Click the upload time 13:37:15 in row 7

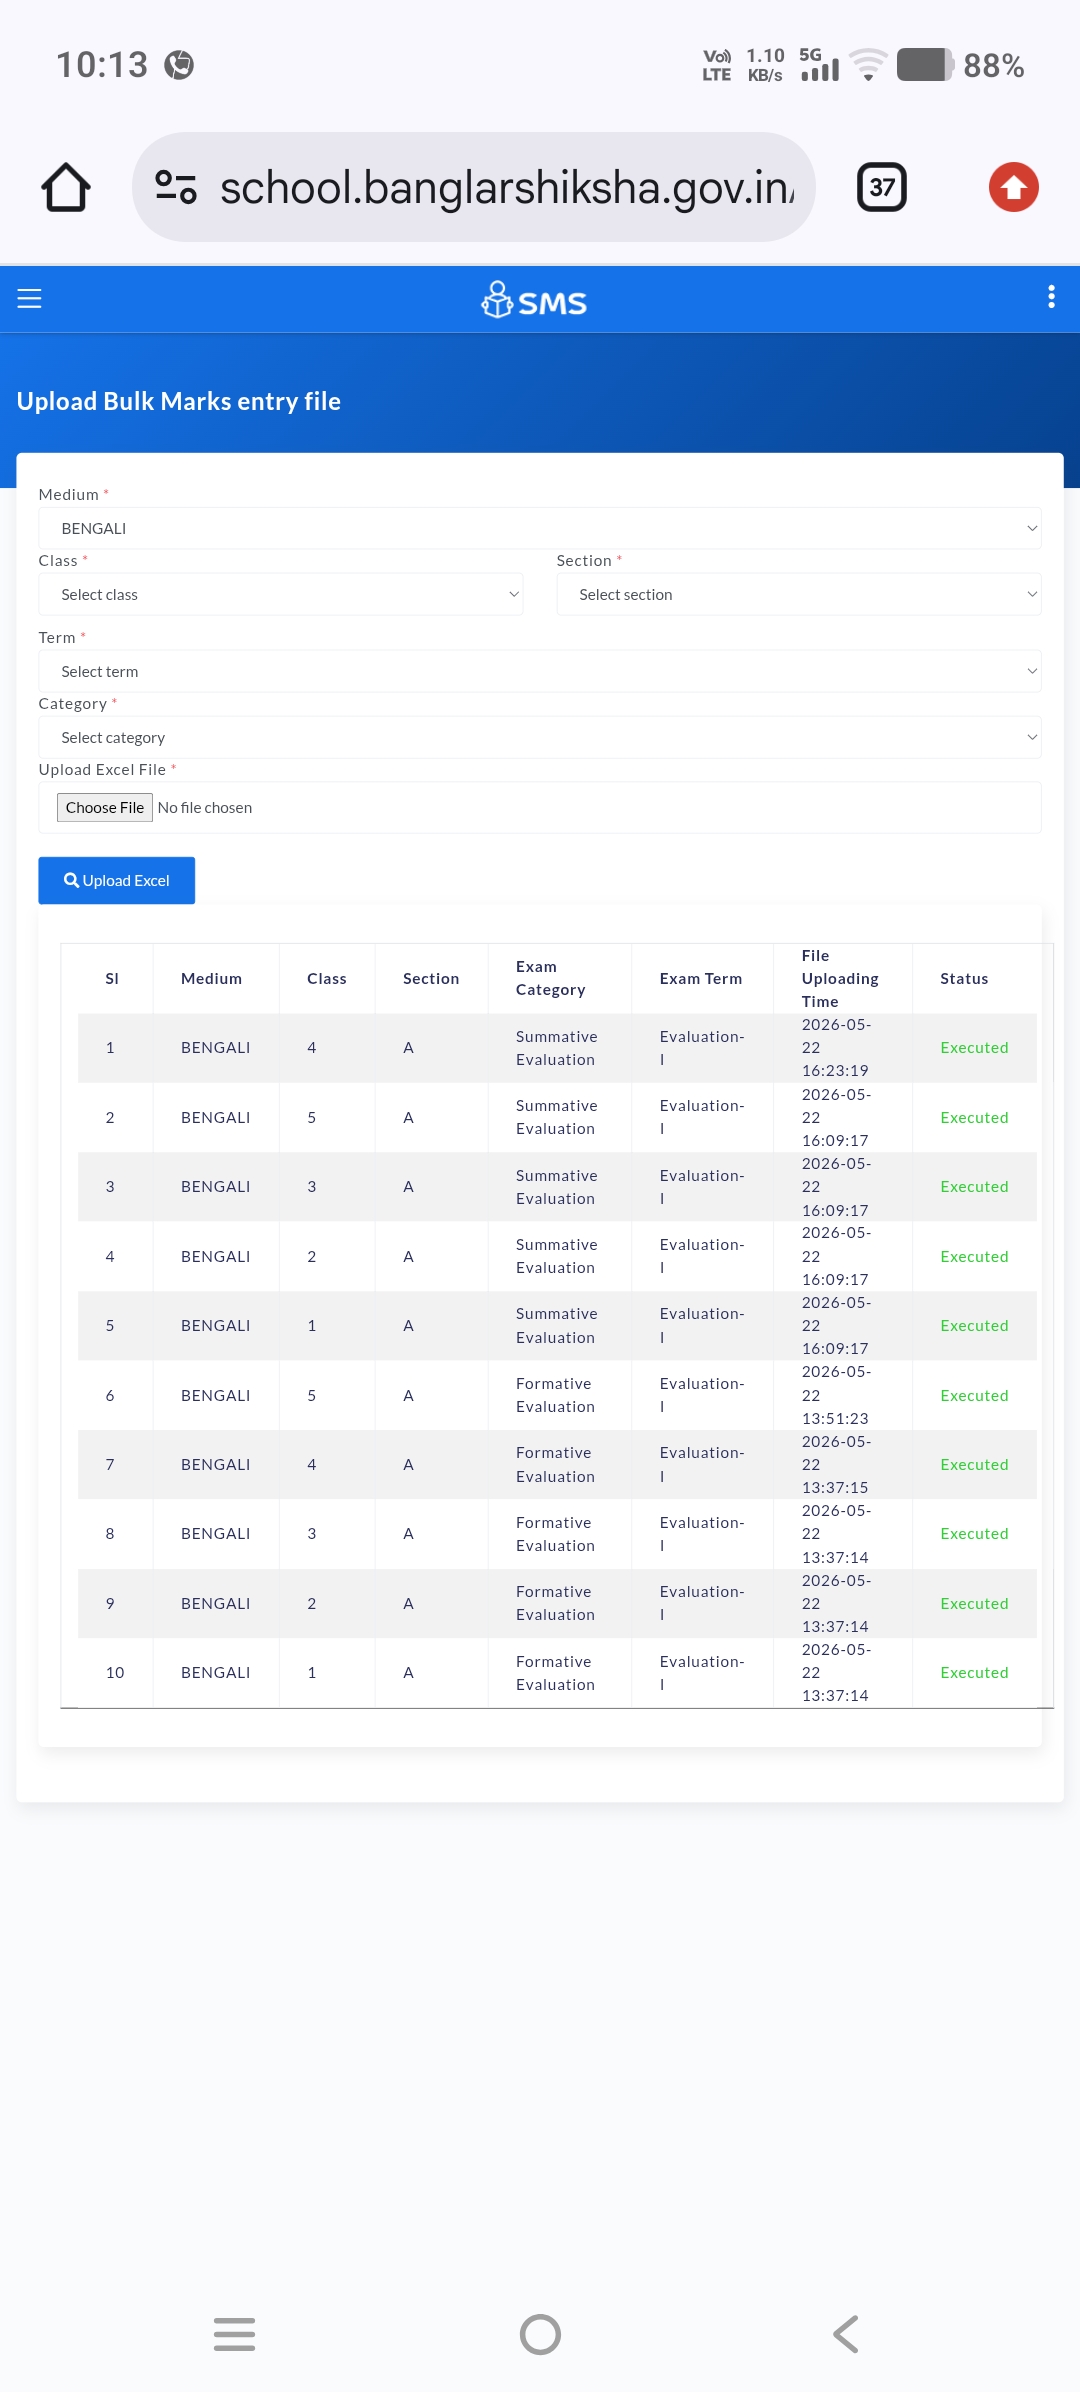[835, 1487]
